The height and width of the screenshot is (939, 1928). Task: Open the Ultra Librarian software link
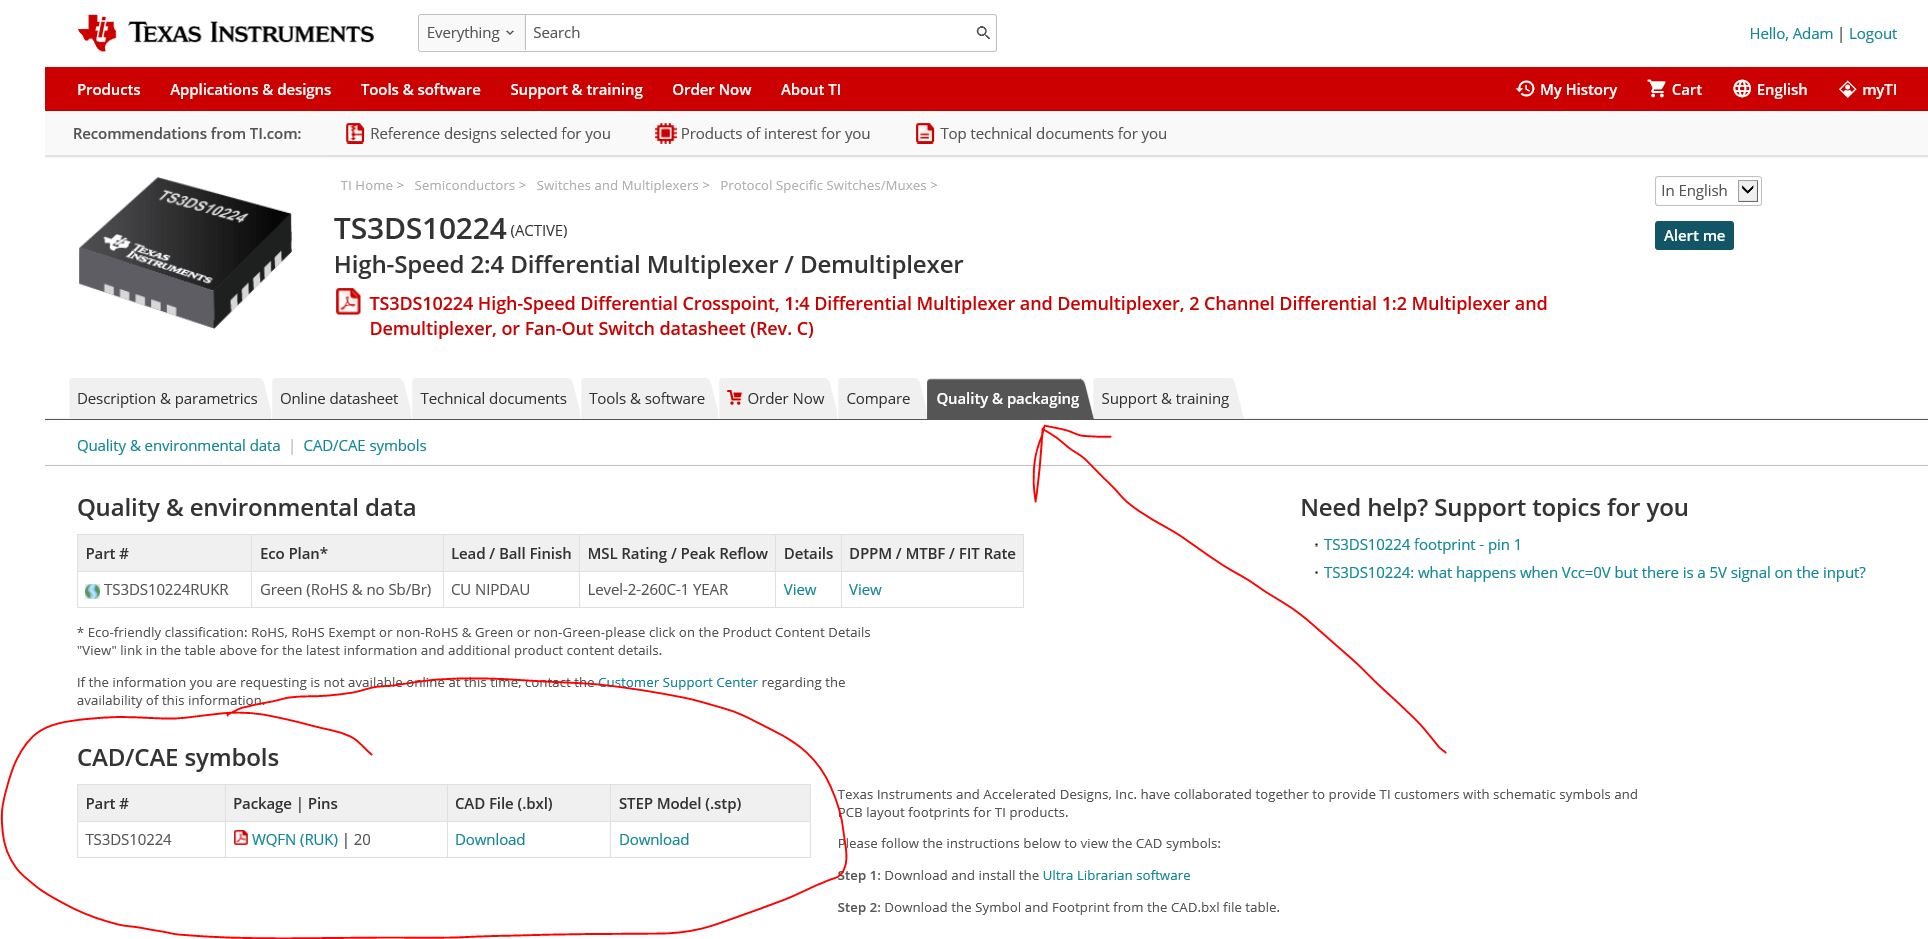tap(1116, 875)
